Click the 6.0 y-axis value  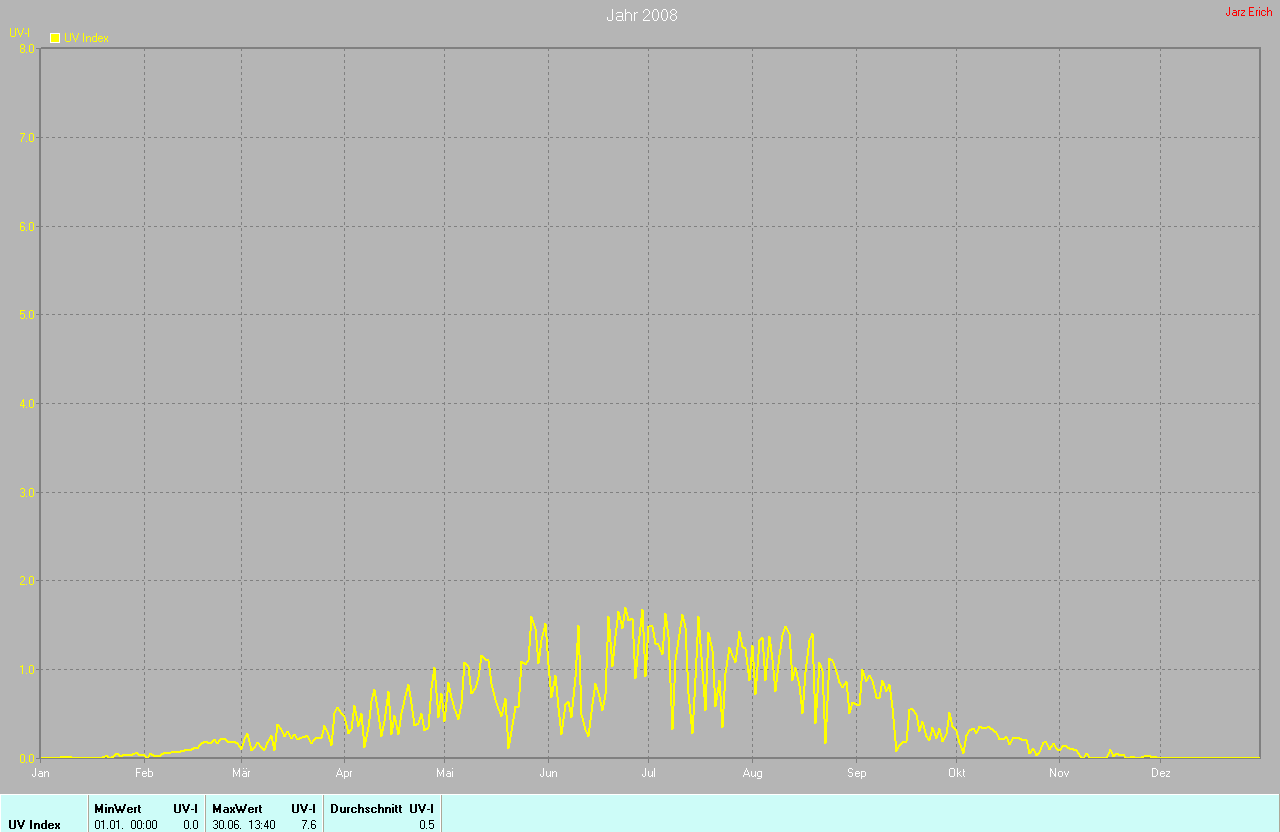(x=27, y=226)
